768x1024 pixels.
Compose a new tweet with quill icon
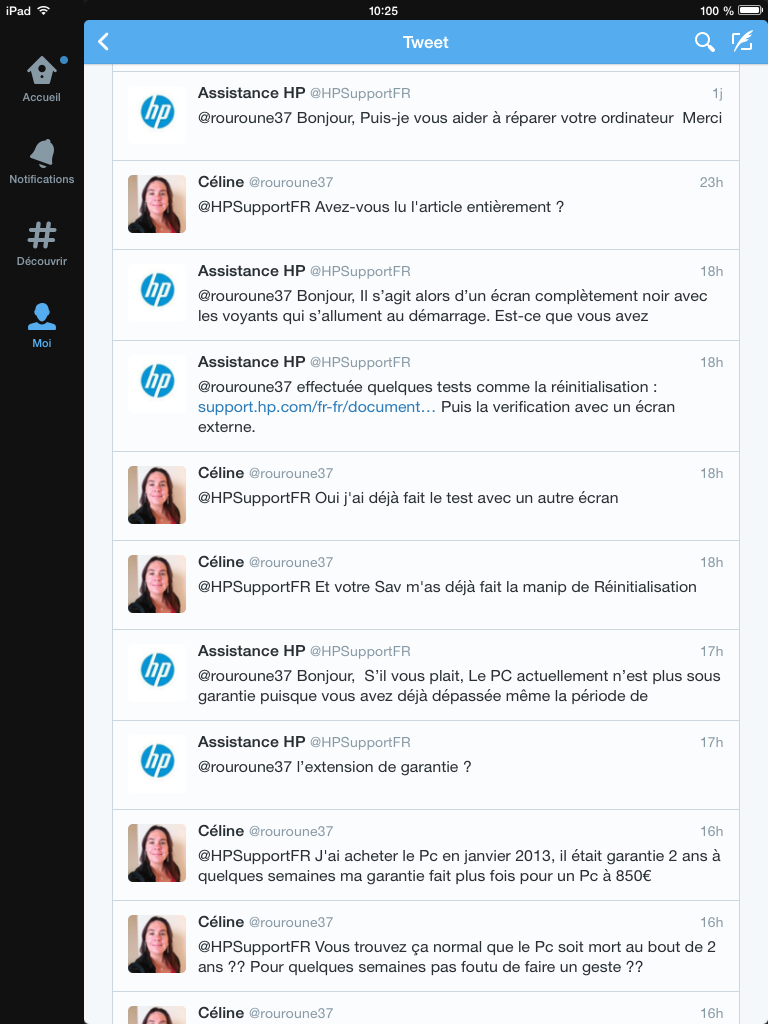click(742, 42)
